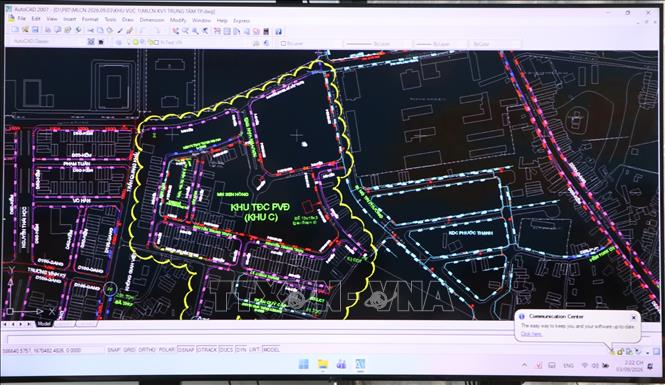
Task: Activate the Pan realtime tool
Action: coord(175,31)
